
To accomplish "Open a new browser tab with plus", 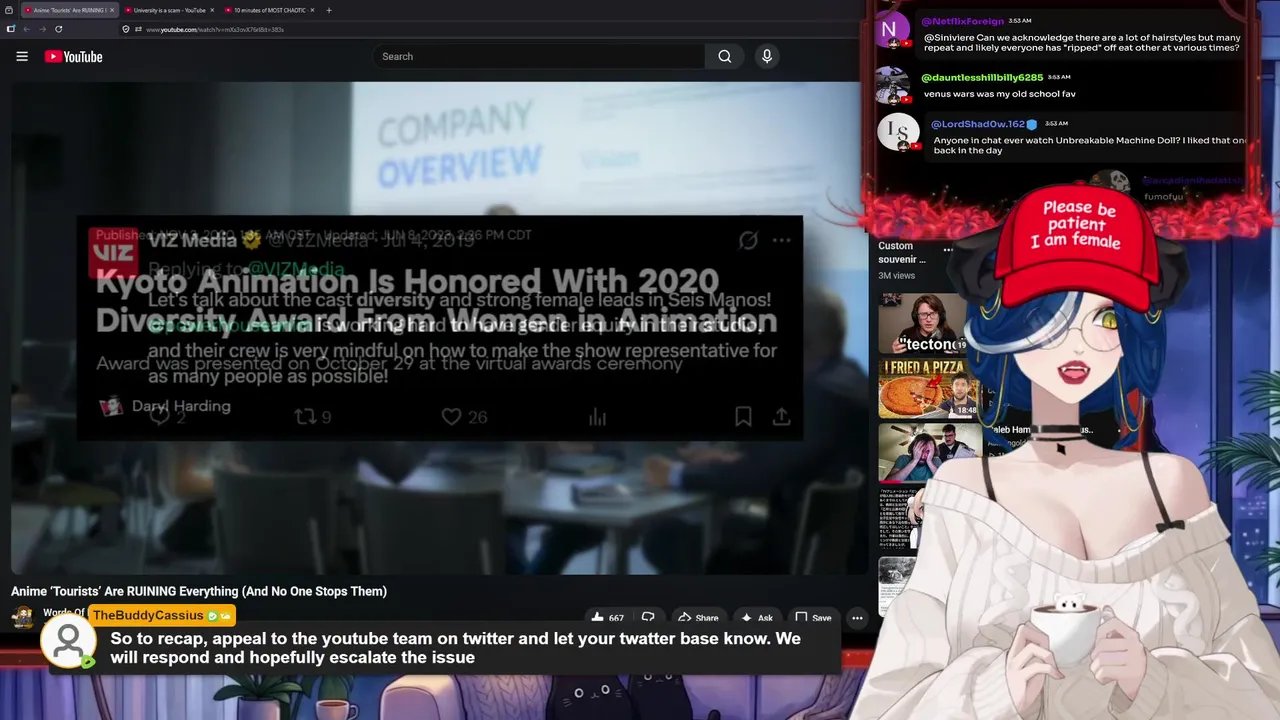I will pyautogui.click(x=328, y=10).
